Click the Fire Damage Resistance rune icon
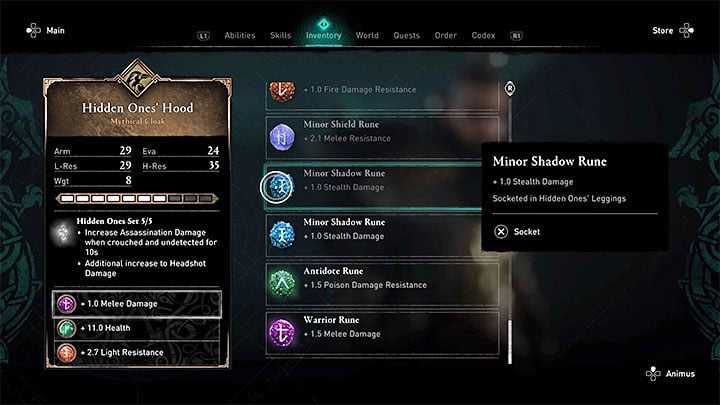 coord(282,91)
